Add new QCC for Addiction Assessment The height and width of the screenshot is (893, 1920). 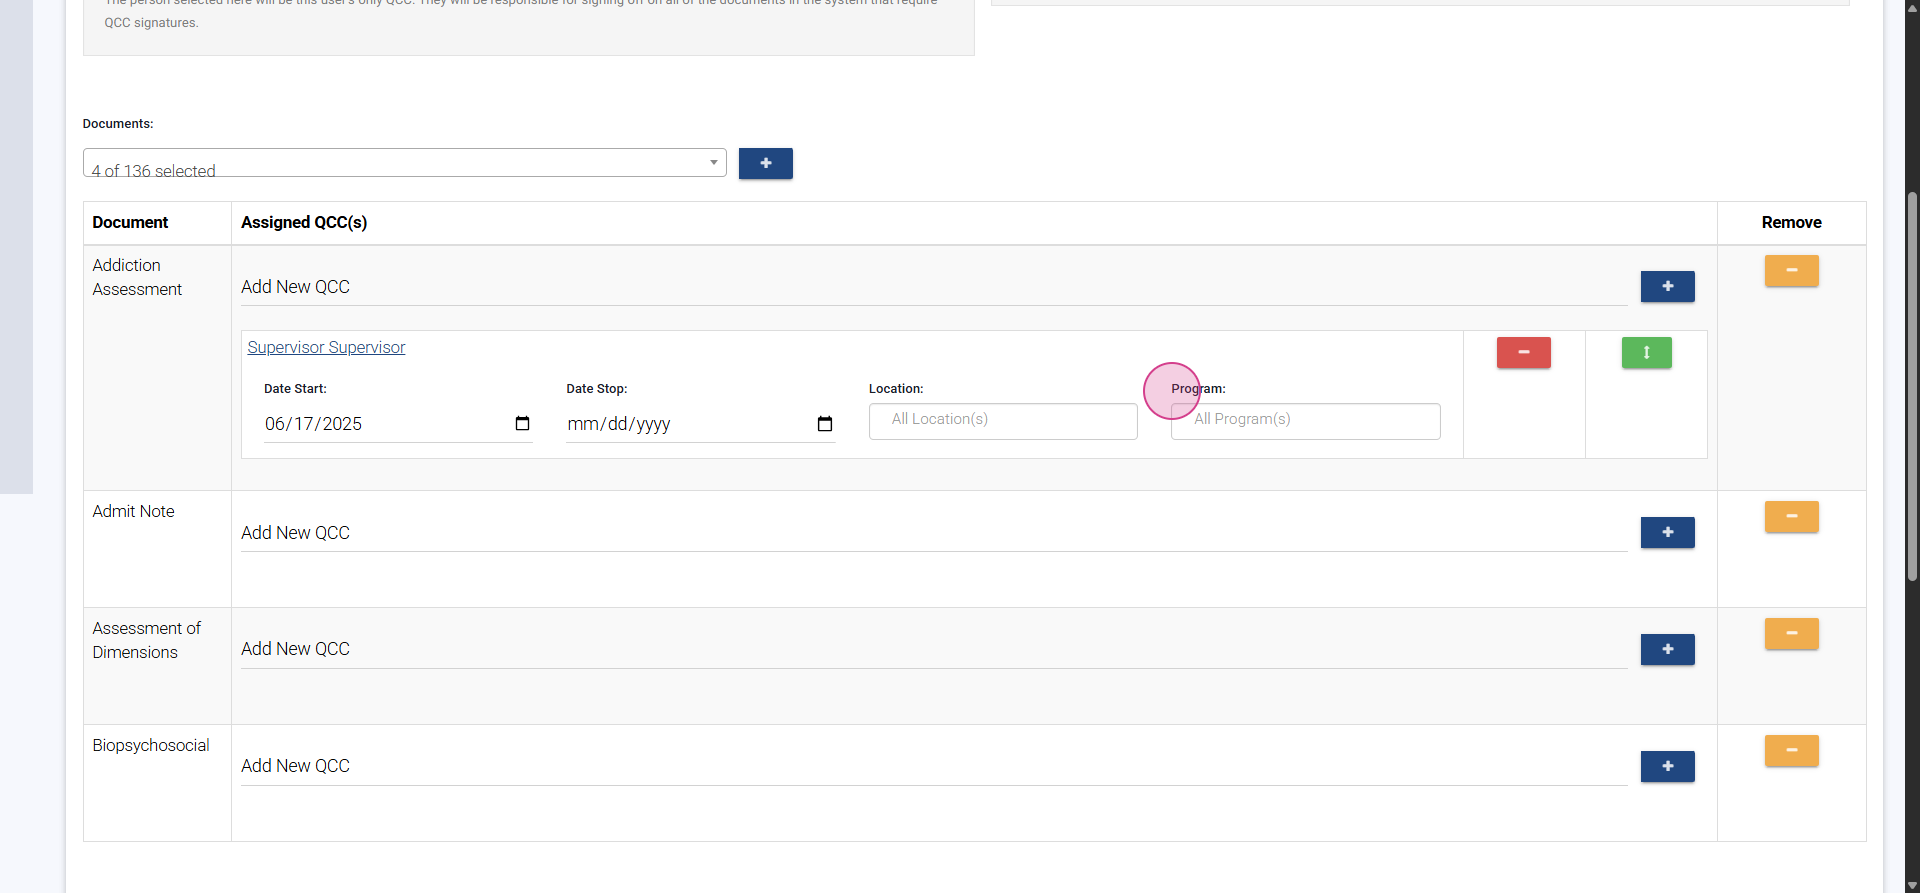coord(1667,287)
